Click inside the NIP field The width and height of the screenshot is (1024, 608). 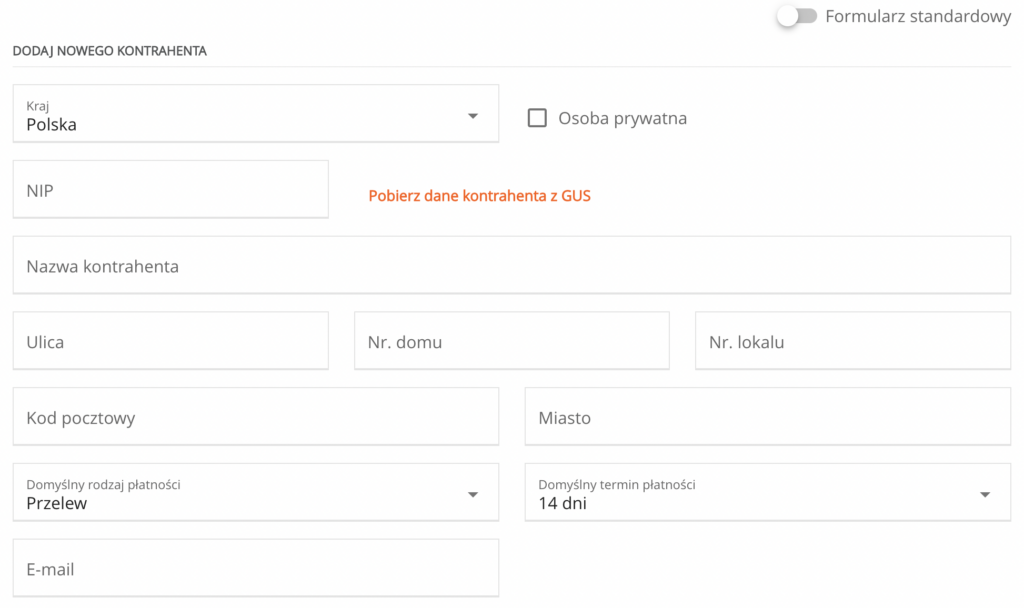point(170,189)
